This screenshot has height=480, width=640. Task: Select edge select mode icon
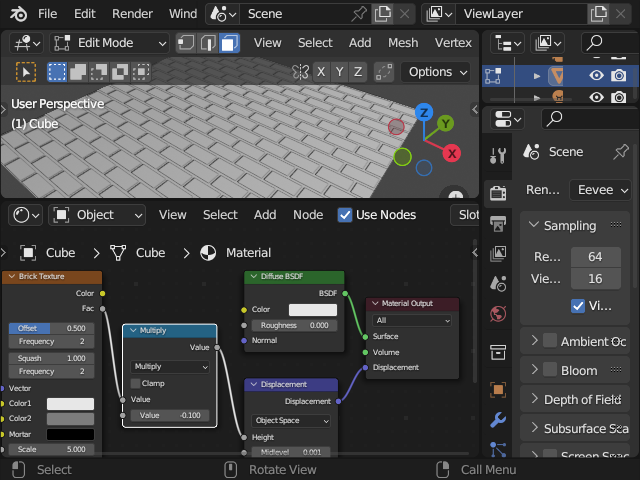(208, 43)
